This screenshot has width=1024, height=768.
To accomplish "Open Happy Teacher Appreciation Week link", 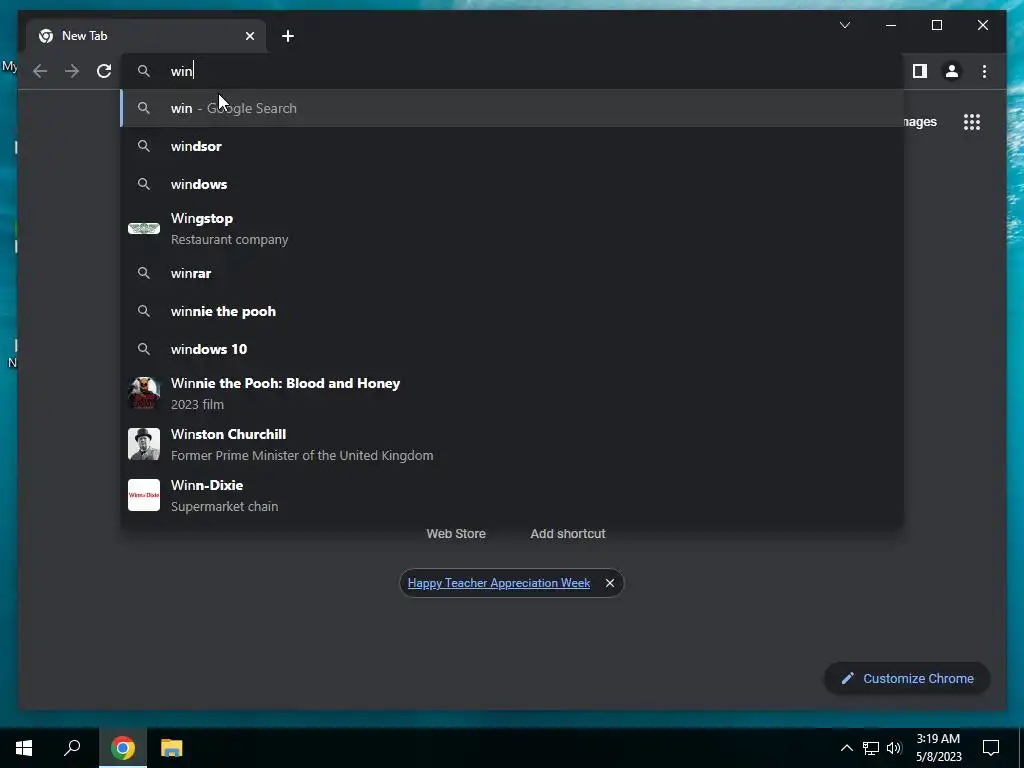I will pyautogui.click(x=498, y=583).
